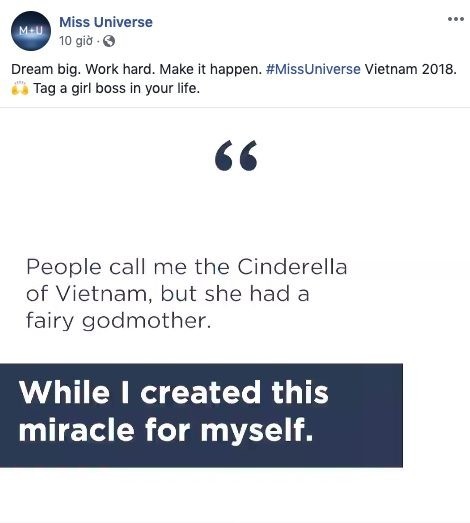This screenshot has height=523, width=470.
Task: Open the '10 giờ' post timestamp
Action: (76, 41)
